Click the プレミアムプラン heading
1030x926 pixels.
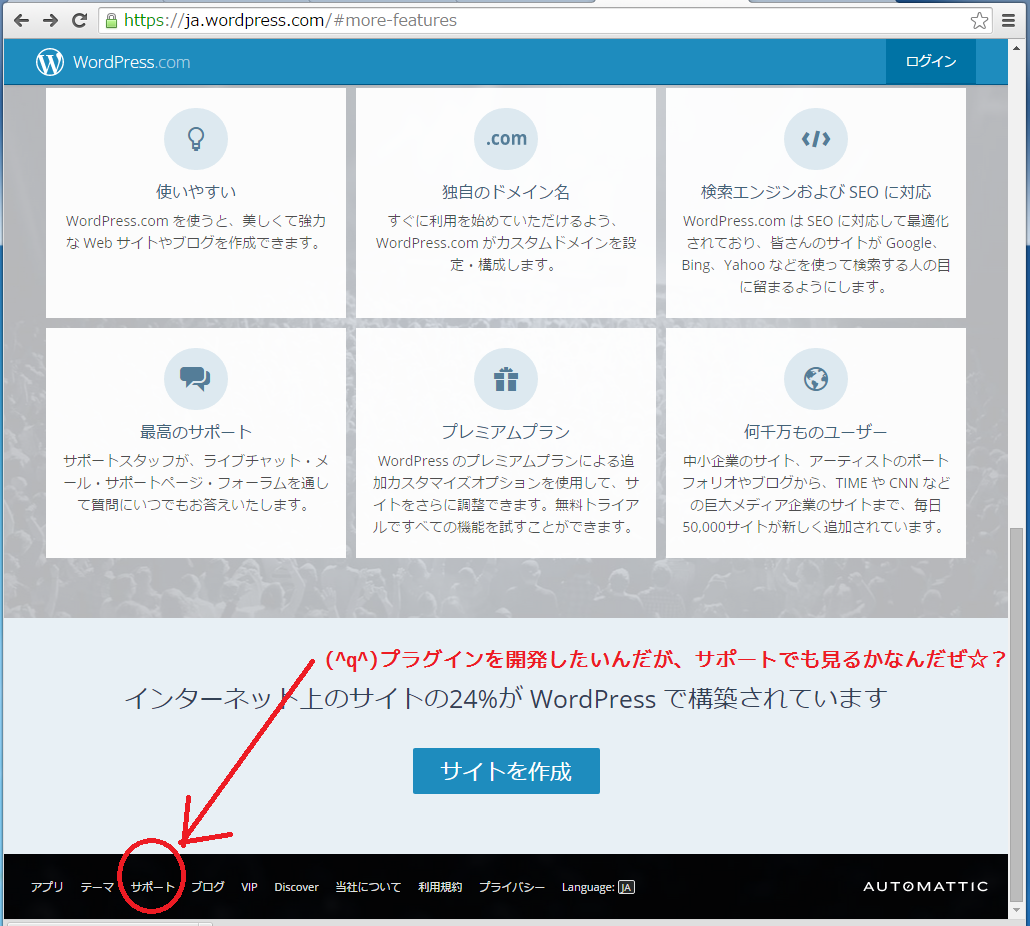pyautogui.click(x=506, y=431)
